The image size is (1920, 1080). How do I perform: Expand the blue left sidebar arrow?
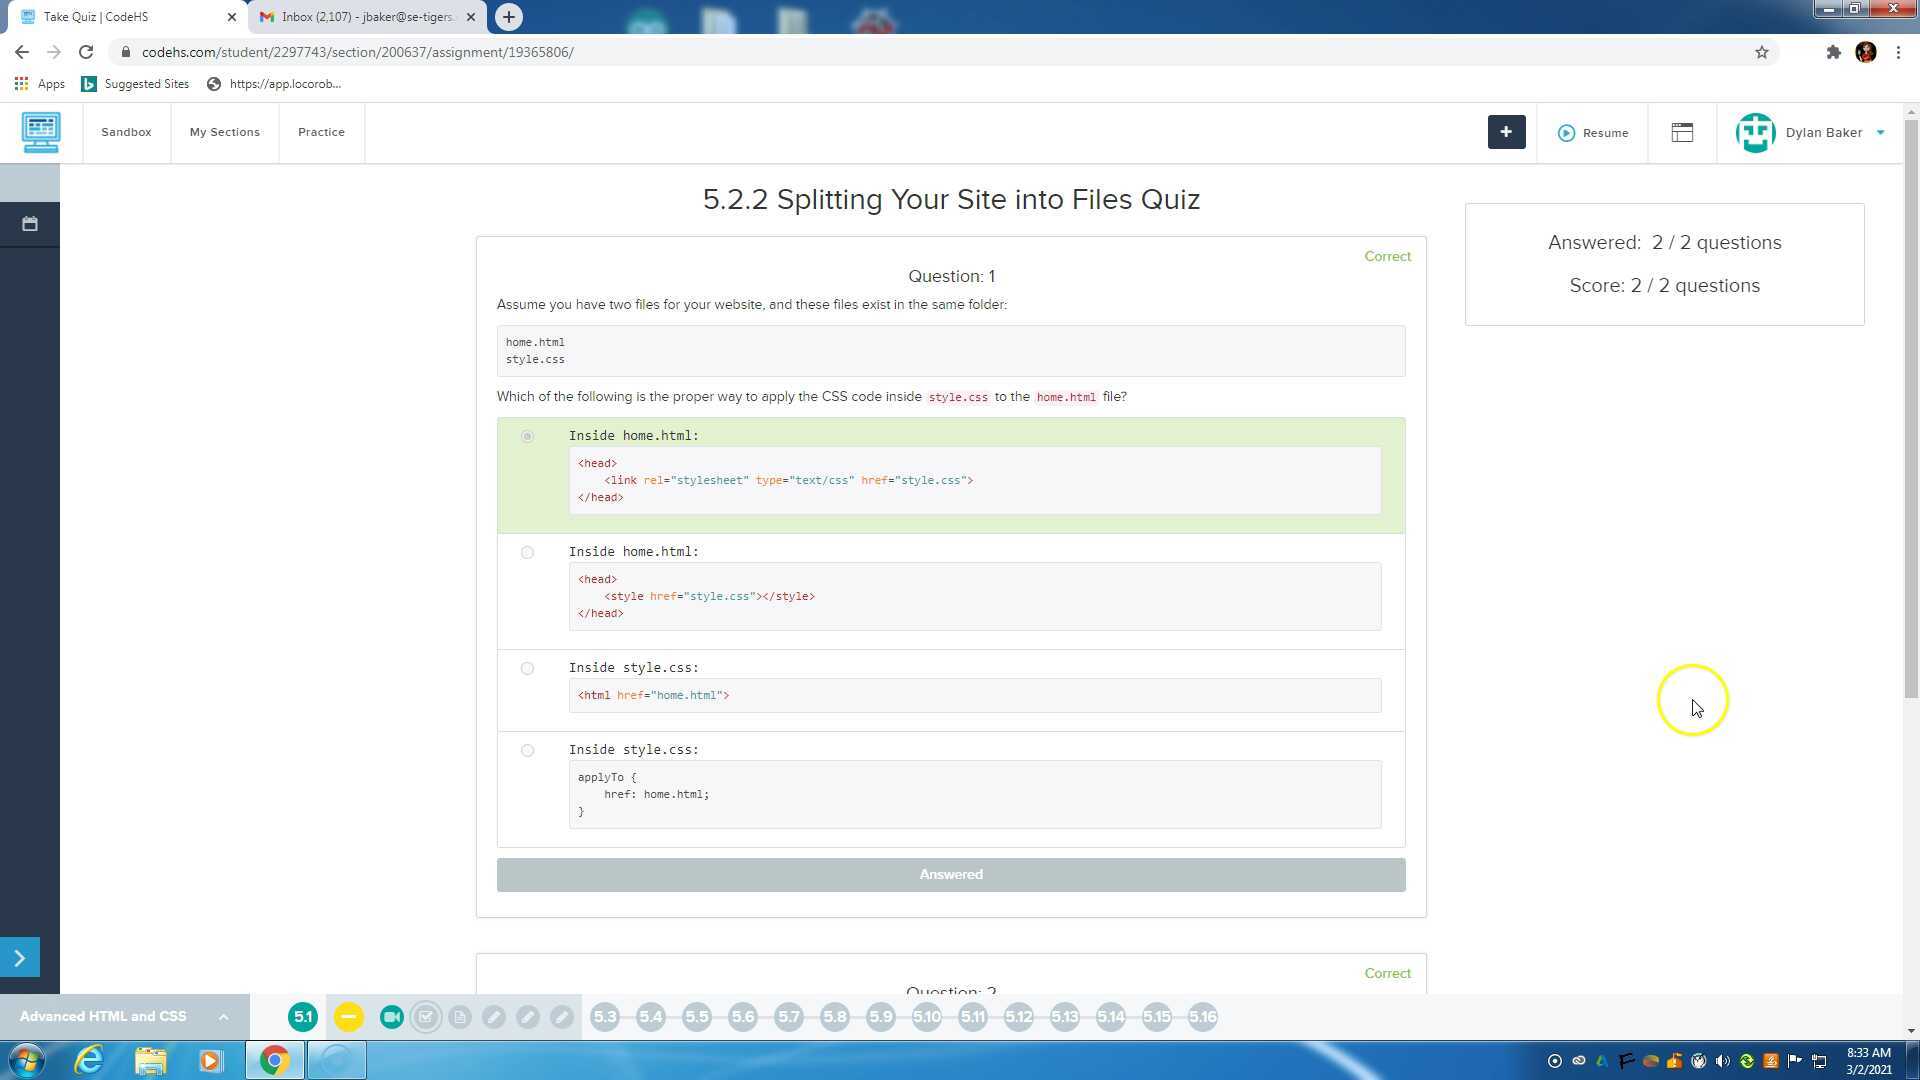pyautogui.click(x=19, y=957)
